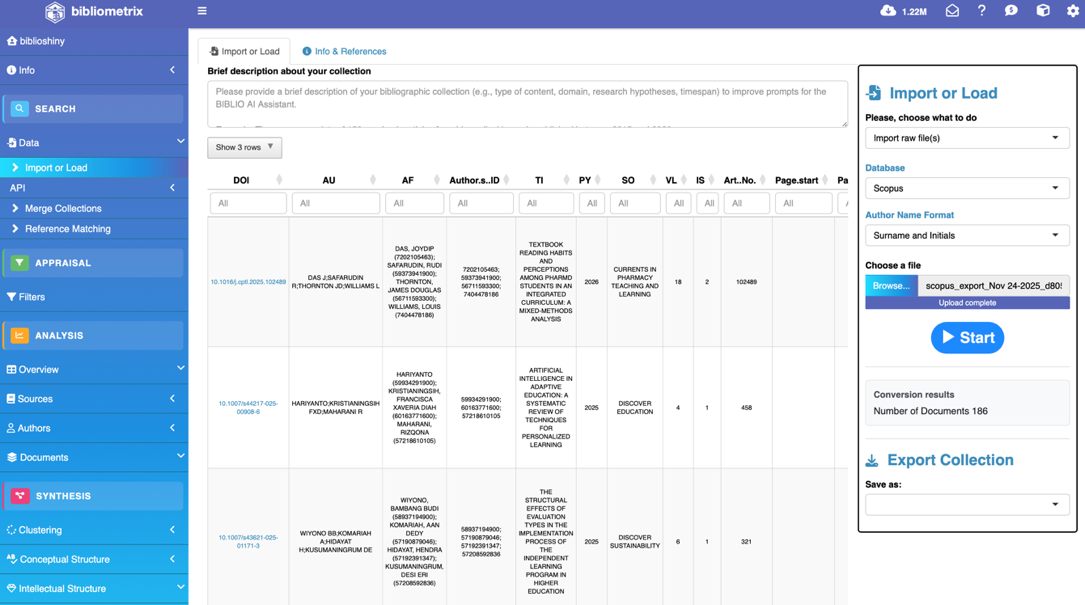
Task: Expand the Authors sidebar menu
Action: [x=94, y=428]
